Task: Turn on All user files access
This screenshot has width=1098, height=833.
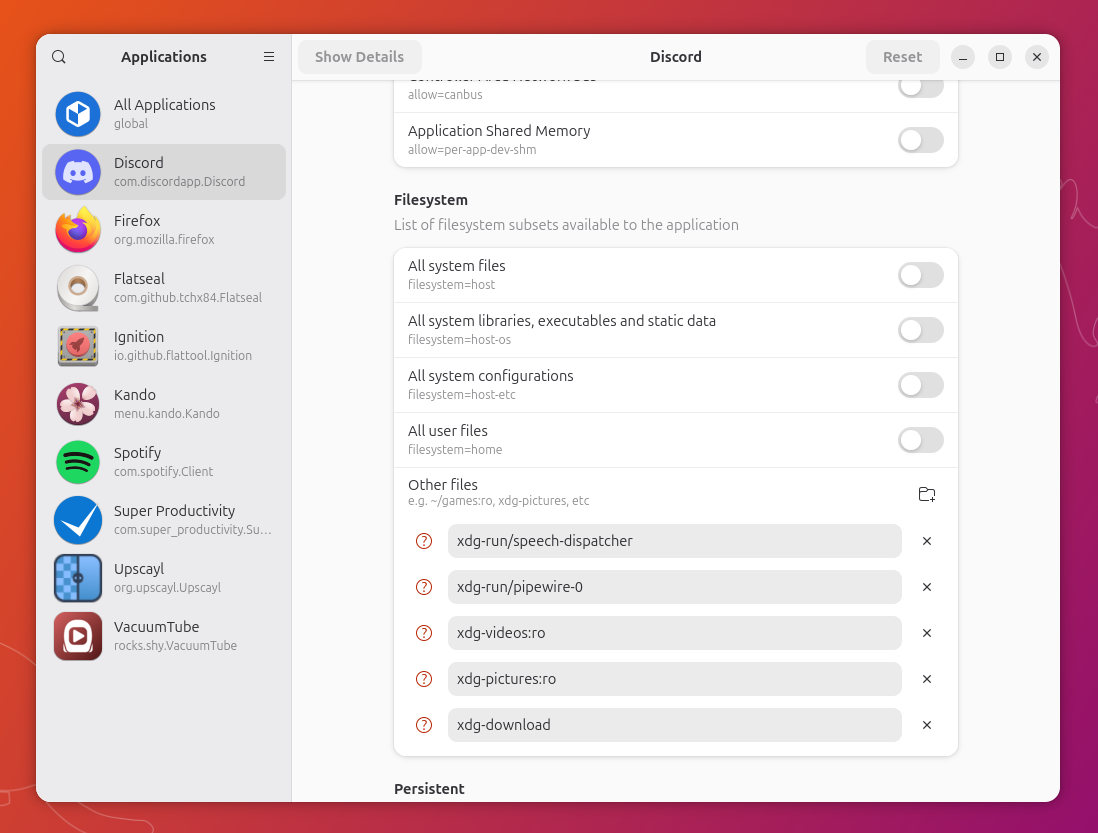Action: tap(920, 440)
